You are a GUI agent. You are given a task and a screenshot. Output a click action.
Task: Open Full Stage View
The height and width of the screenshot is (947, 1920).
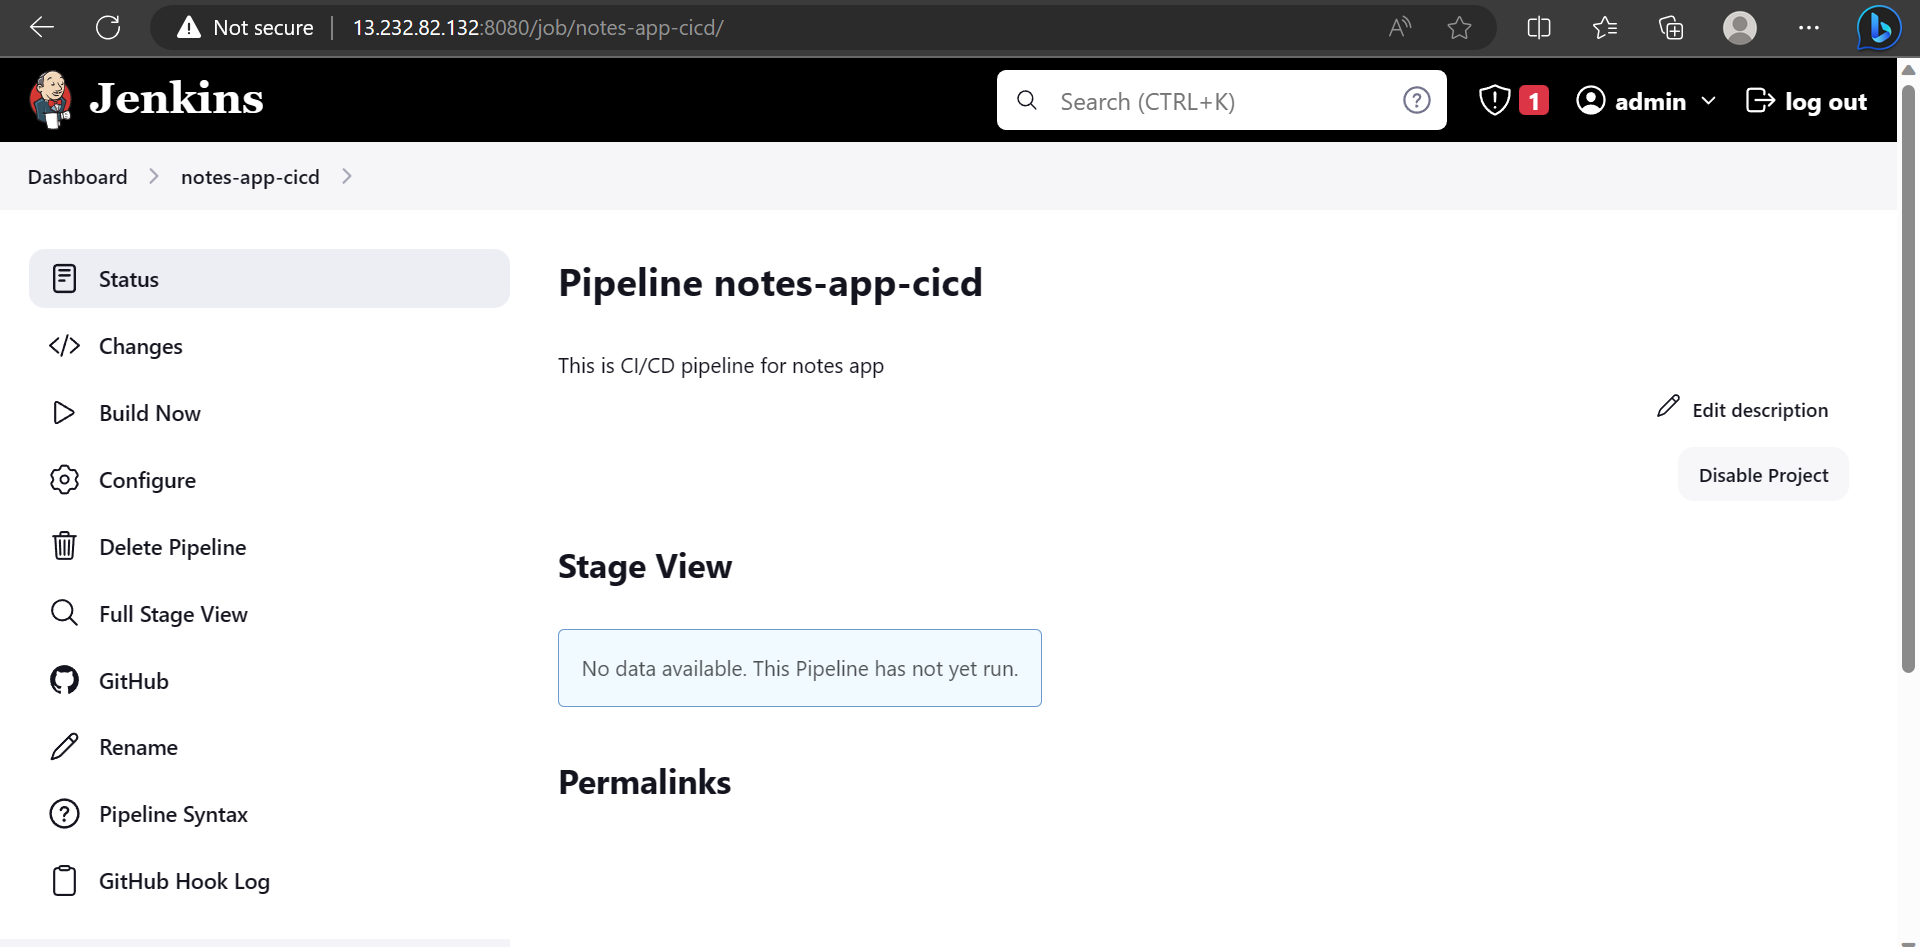(173, 614)
